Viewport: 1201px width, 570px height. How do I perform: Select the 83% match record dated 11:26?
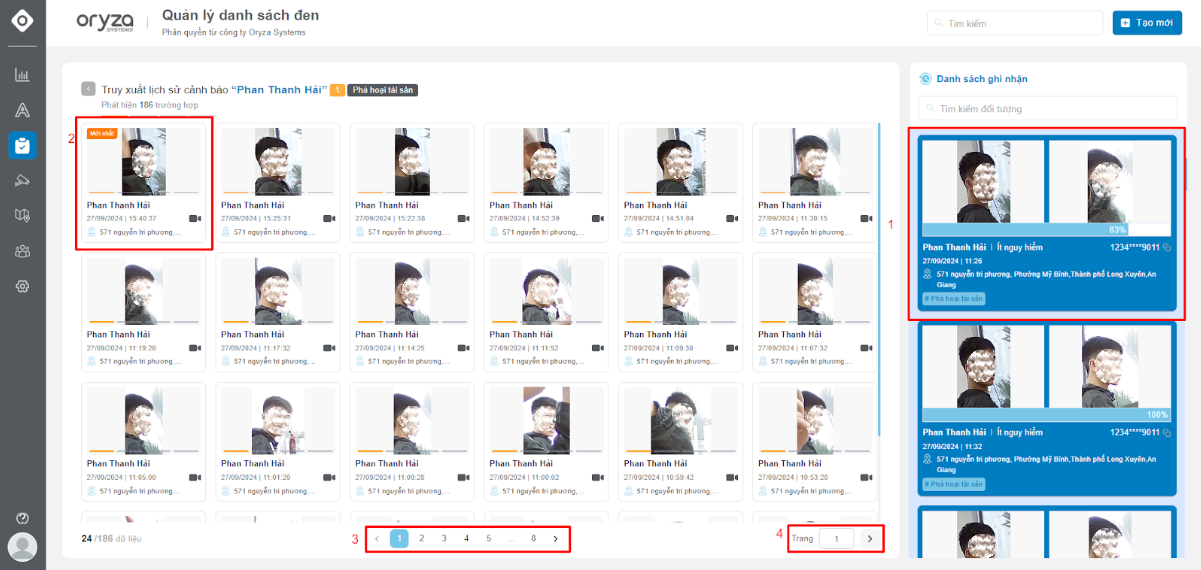click(x=1047, y=223)
